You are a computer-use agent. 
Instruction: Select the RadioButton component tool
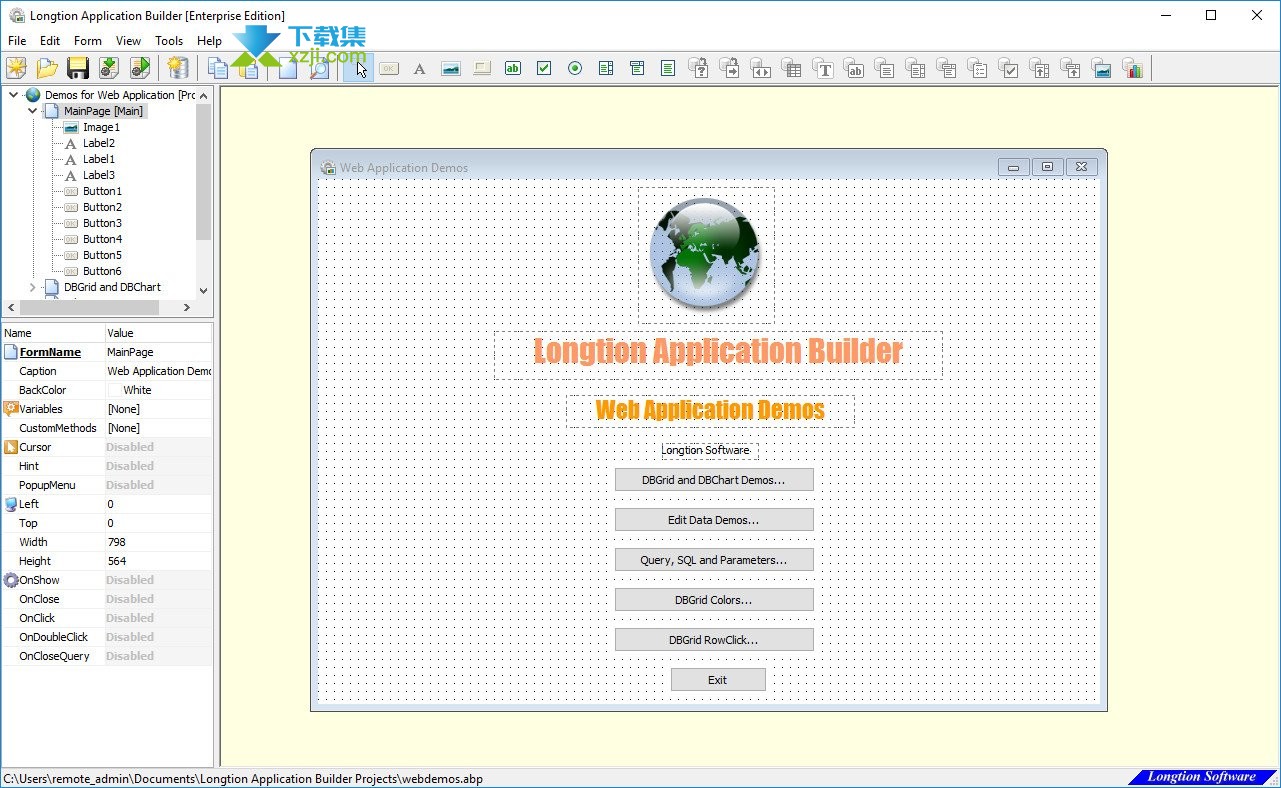pos(575,68)
